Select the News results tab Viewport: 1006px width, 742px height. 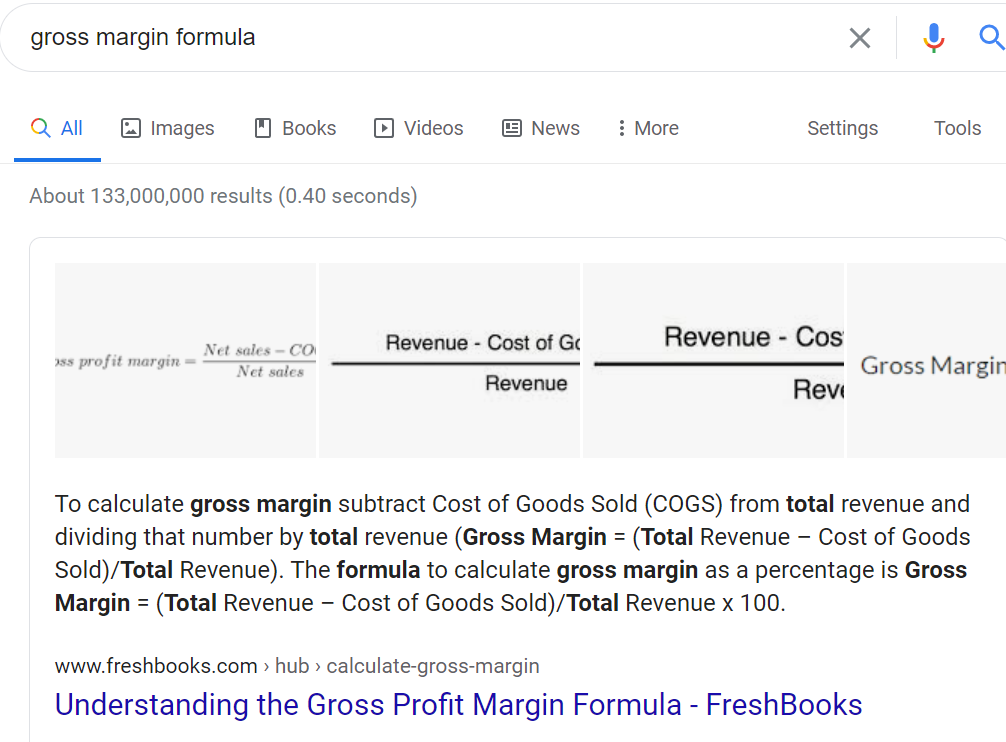(x=541, y=128)
